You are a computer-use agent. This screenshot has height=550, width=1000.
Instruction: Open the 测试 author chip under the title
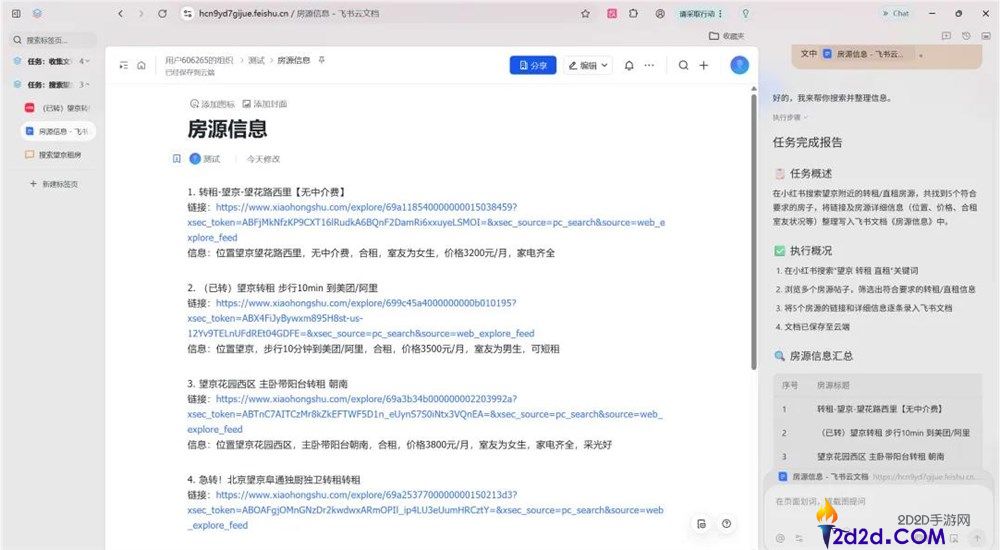[205, 159]
